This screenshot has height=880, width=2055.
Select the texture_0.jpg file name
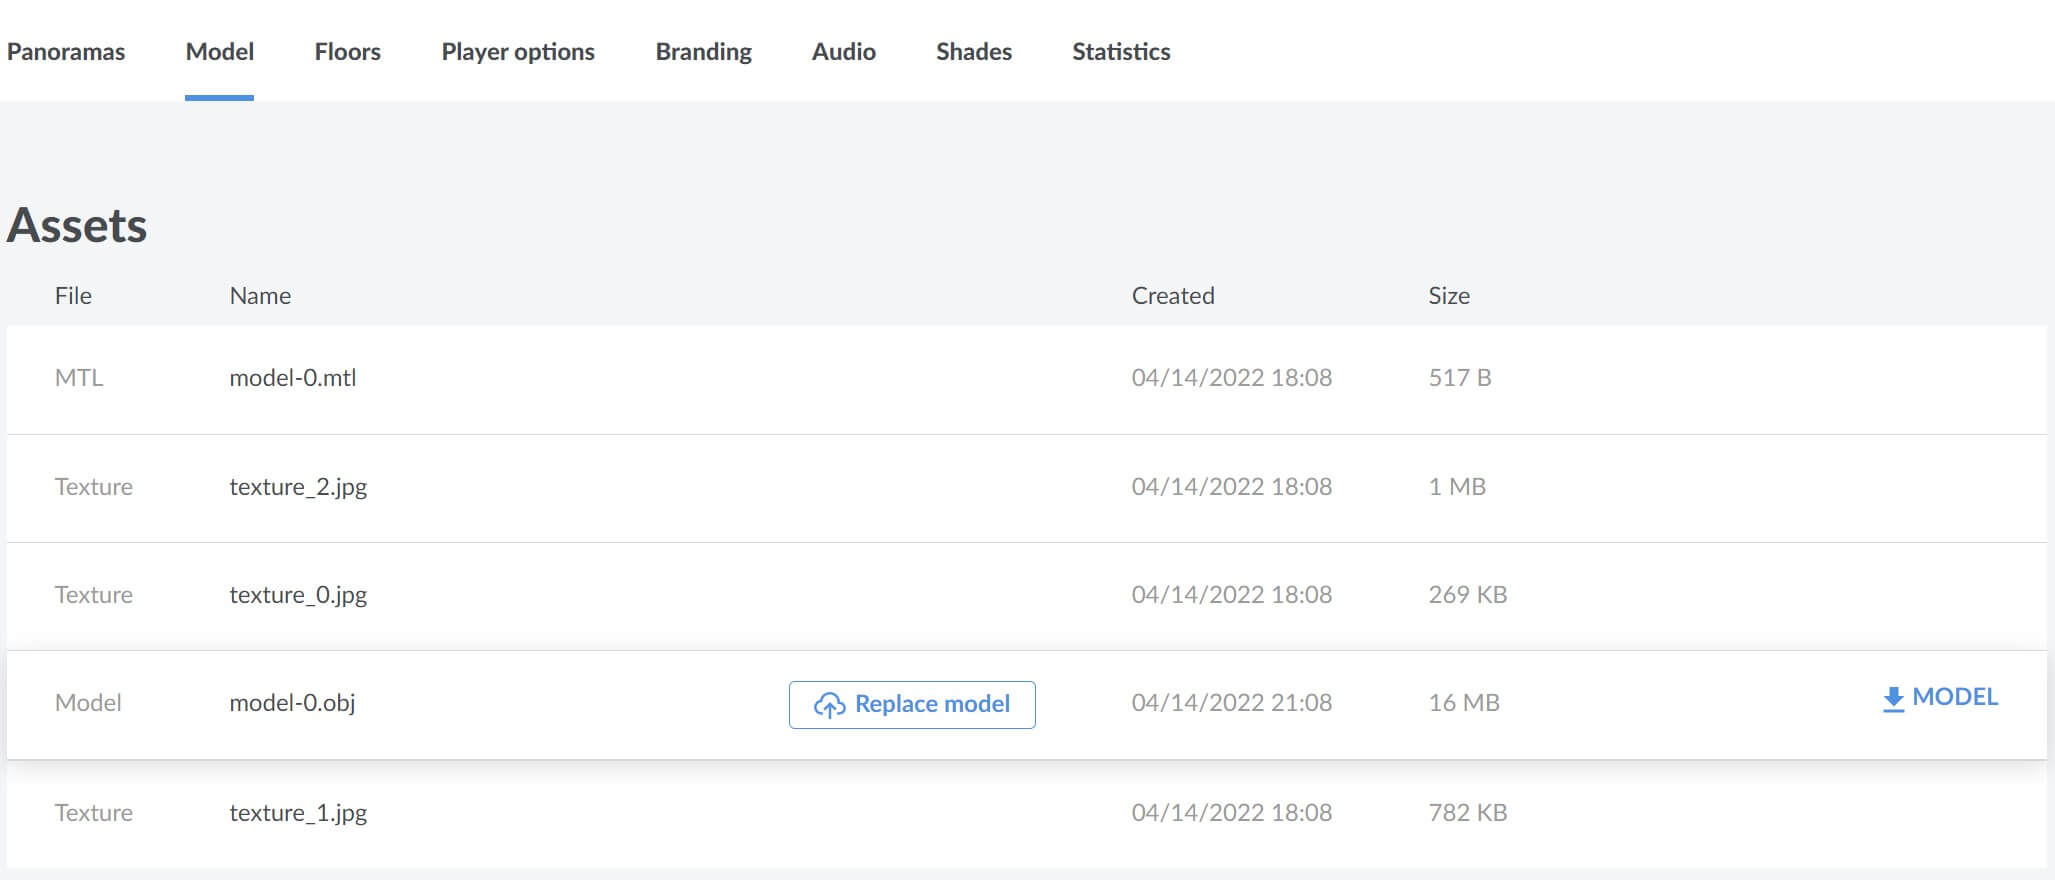click(x=298, y=595)
